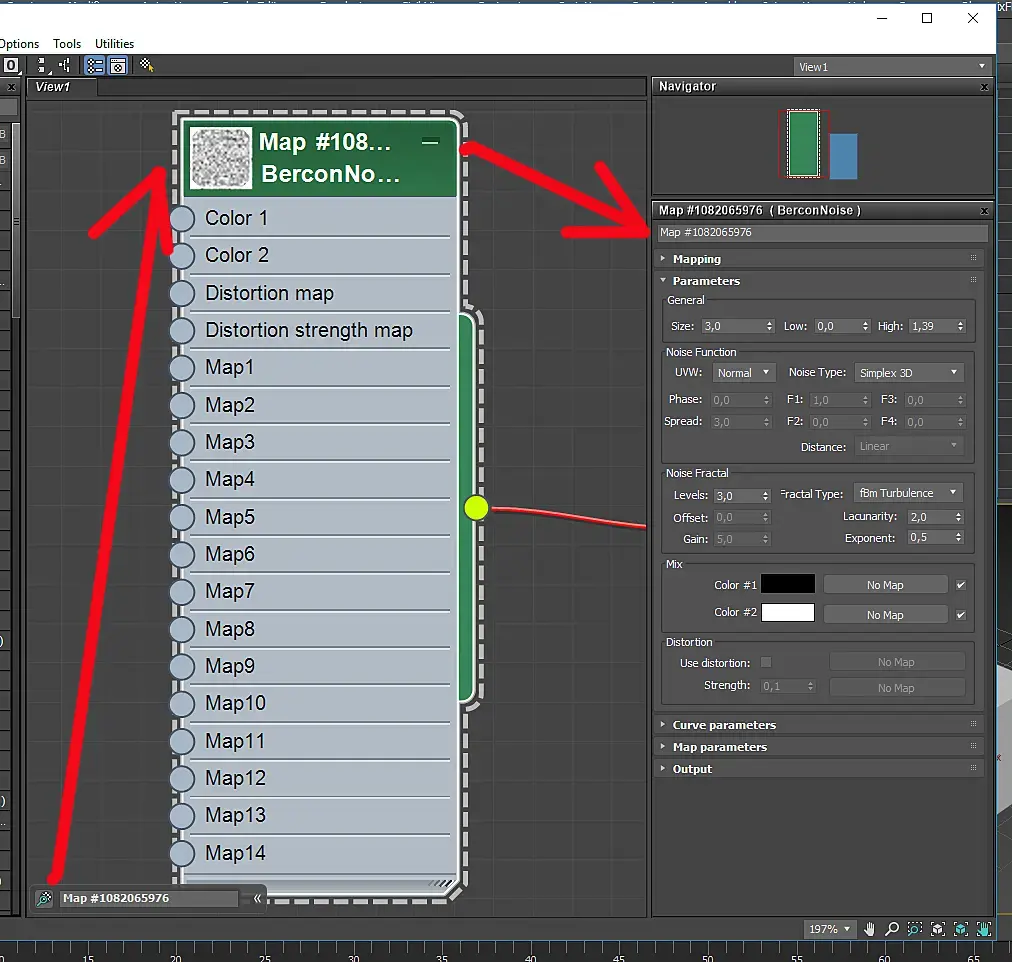The height and width of the screenshot is (962, 1012).
Task: Open the black Color #1 swatch
Action: 787,584
